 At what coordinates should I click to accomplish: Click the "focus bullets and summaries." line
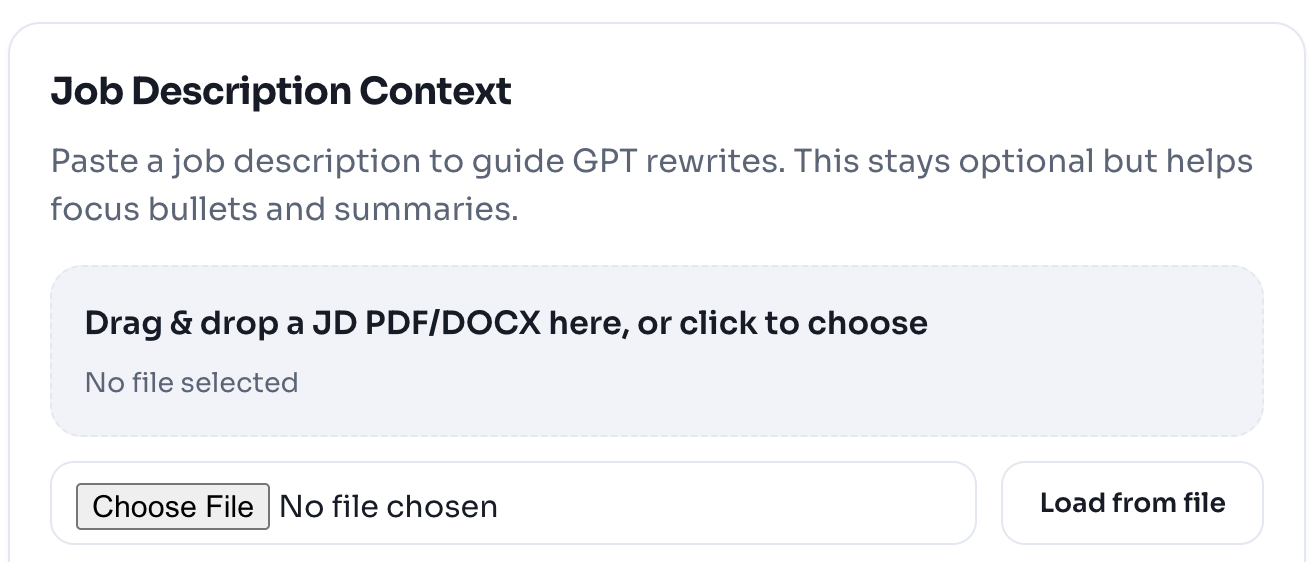[284, 210]
